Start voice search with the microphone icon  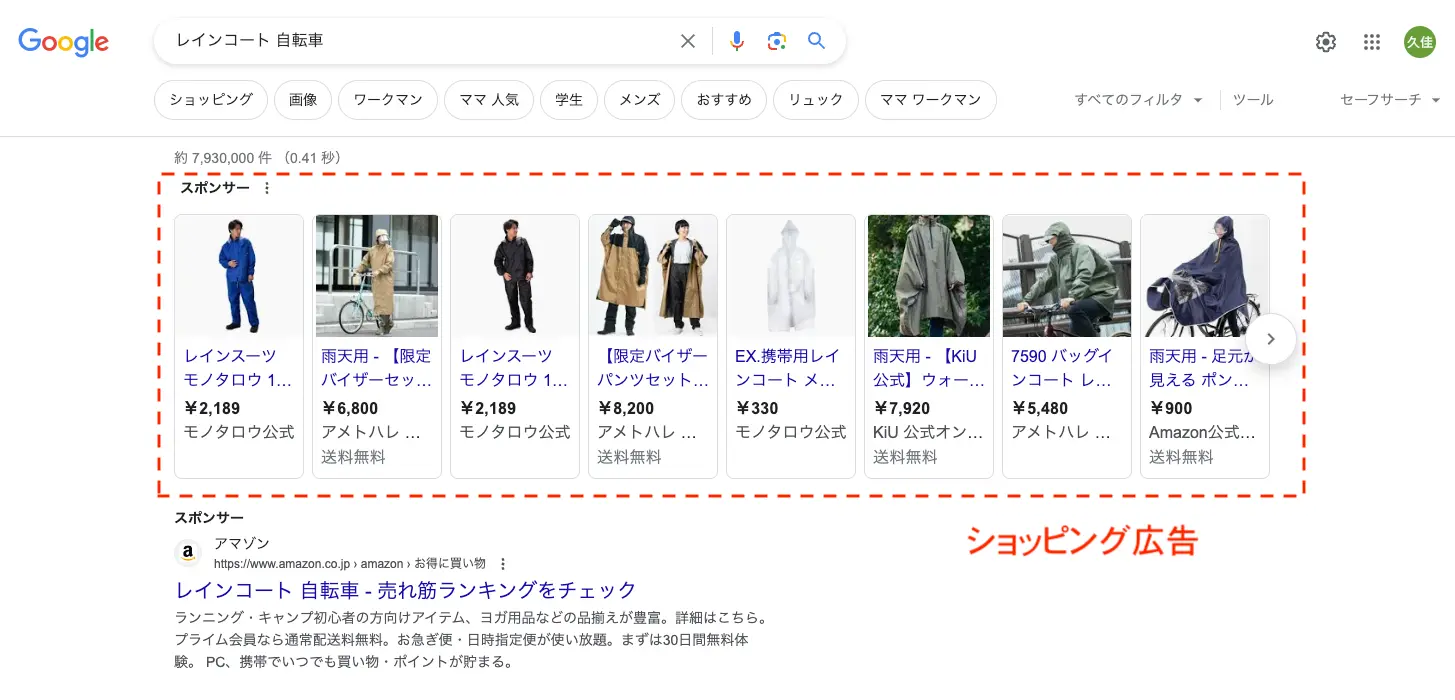click(737, 41)
